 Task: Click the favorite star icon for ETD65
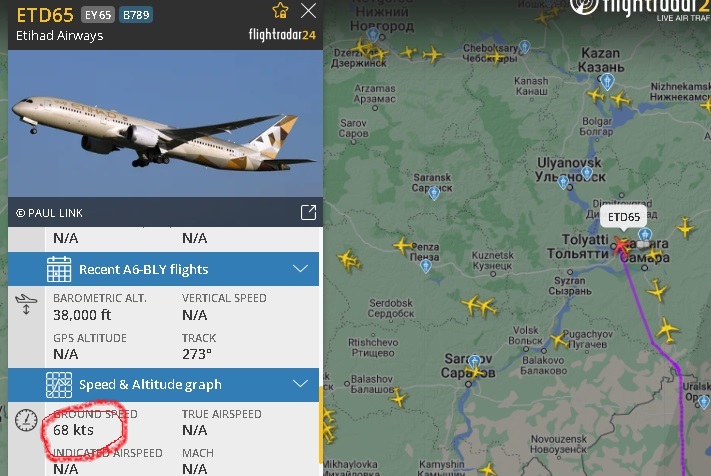point(280,10)
